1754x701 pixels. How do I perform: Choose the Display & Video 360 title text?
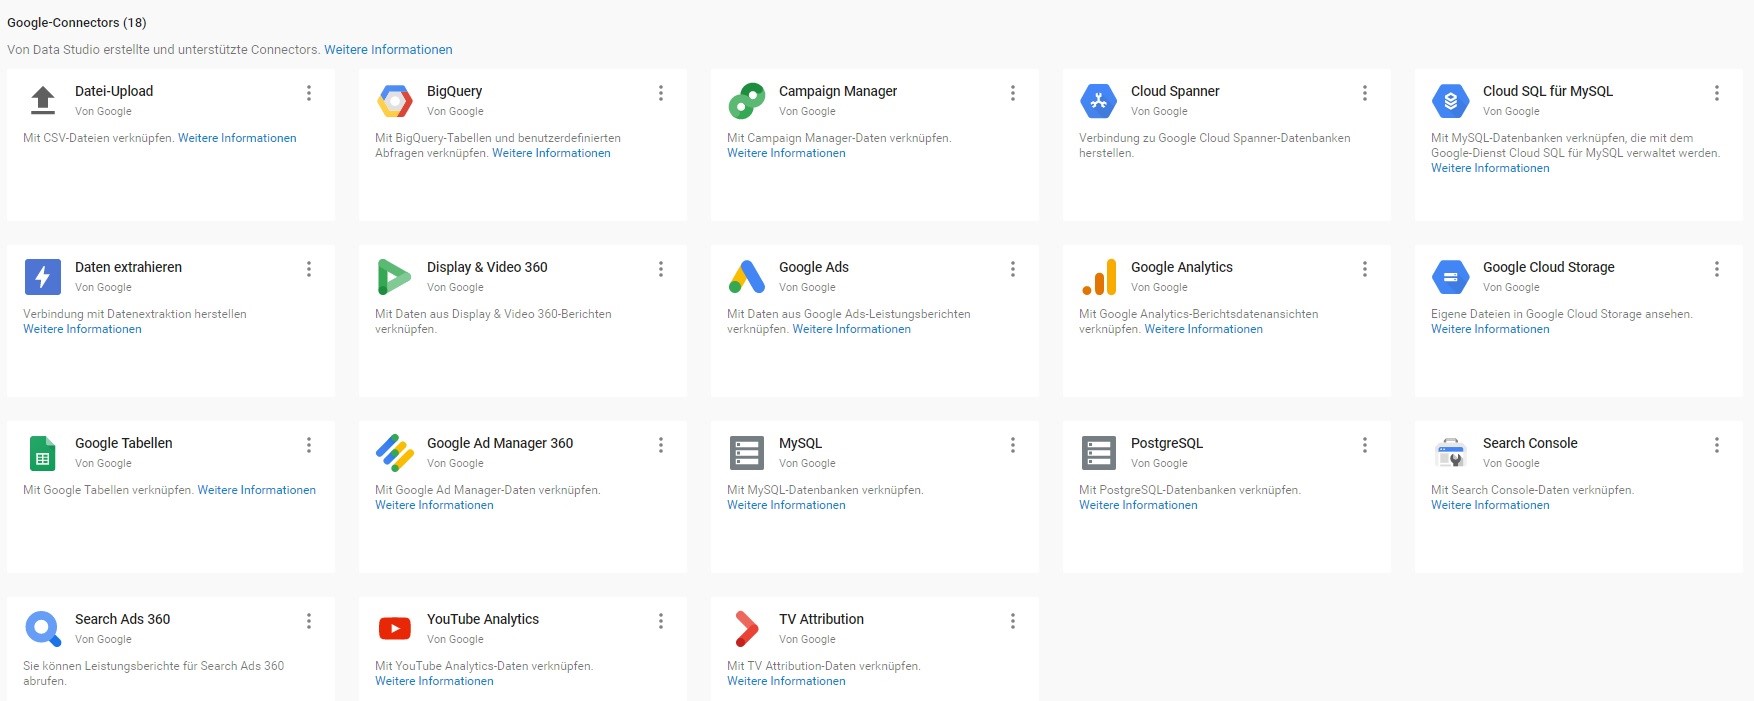[x=487, y=267]
